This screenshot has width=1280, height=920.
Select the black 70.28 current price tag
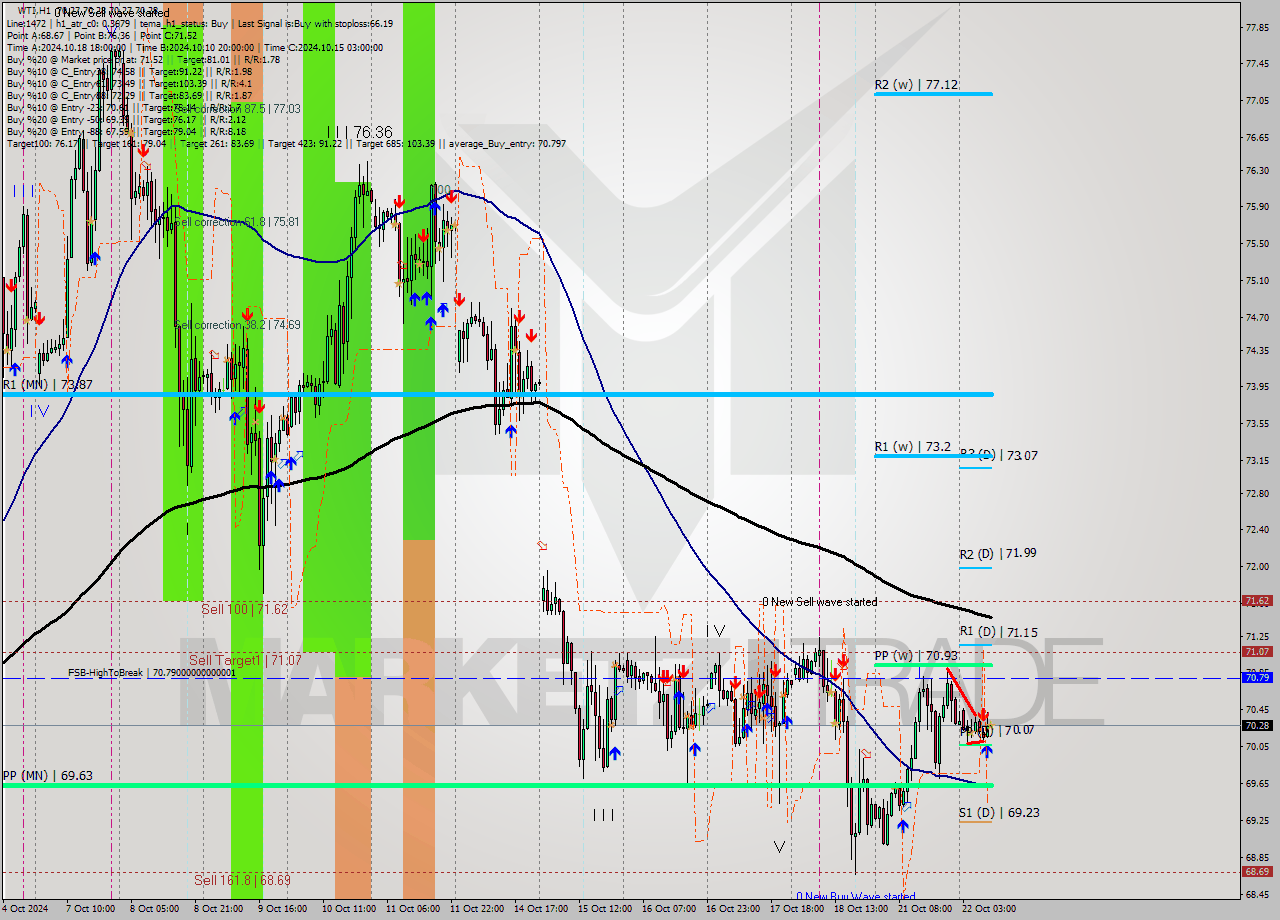click(1257, 725)
